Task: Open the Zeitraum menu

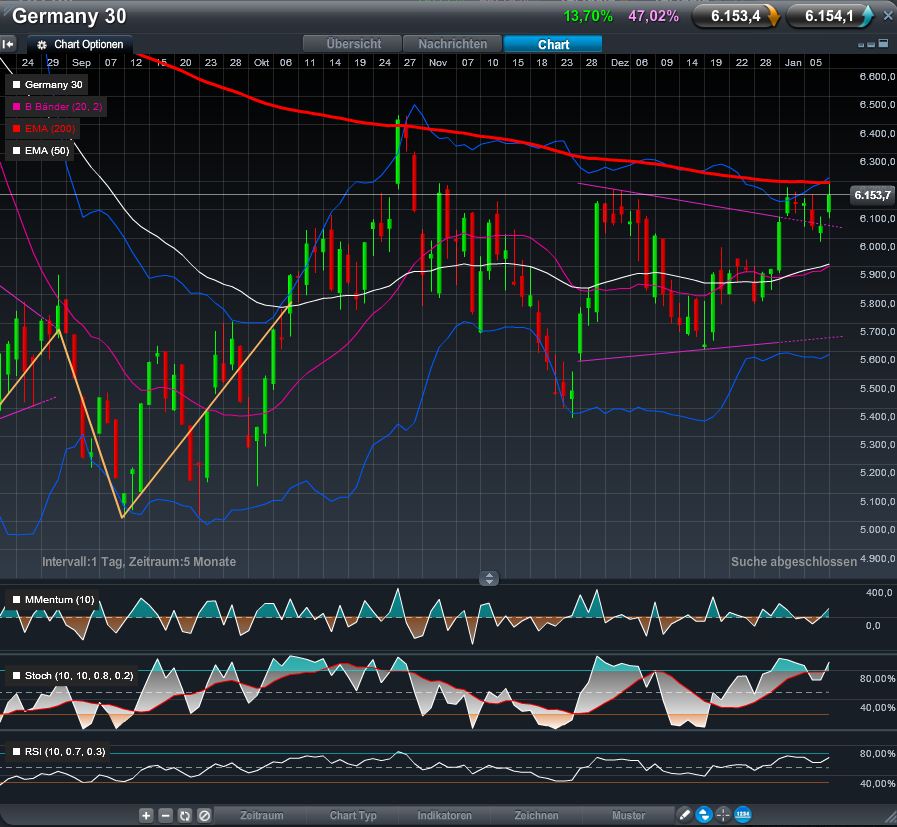Action: pos(261,816)
